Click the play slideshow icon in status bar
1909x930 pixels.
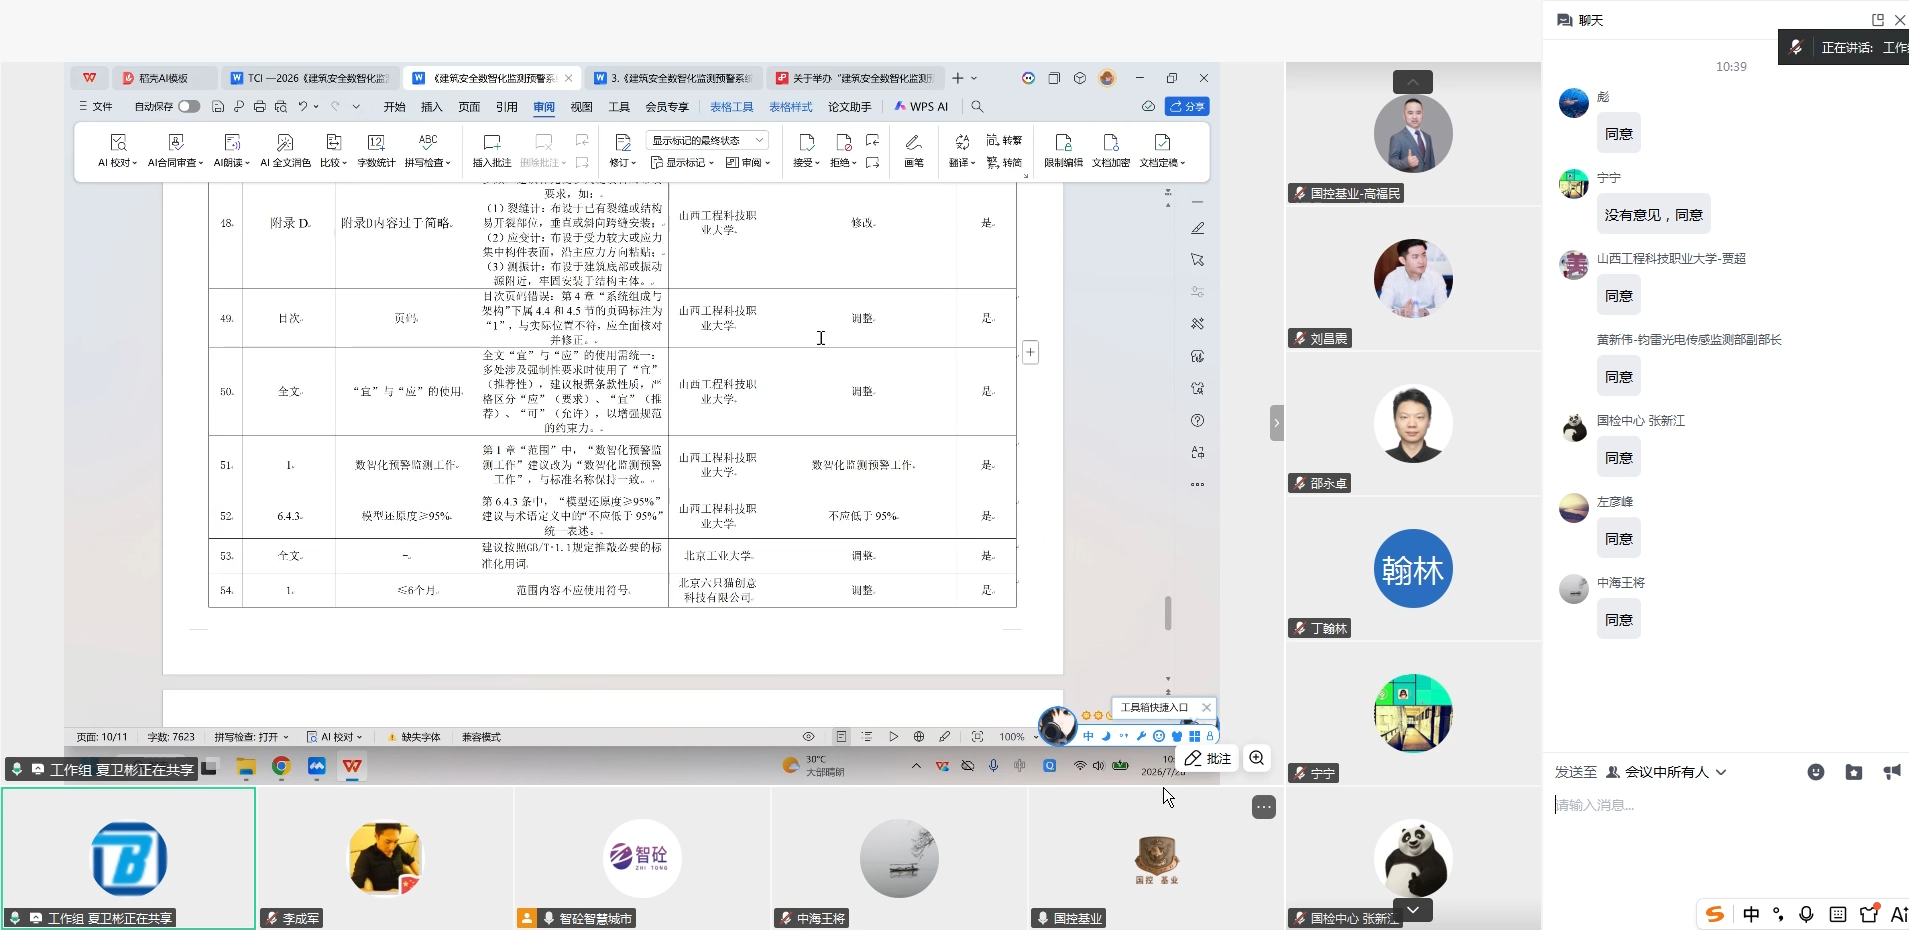[893, 737]
